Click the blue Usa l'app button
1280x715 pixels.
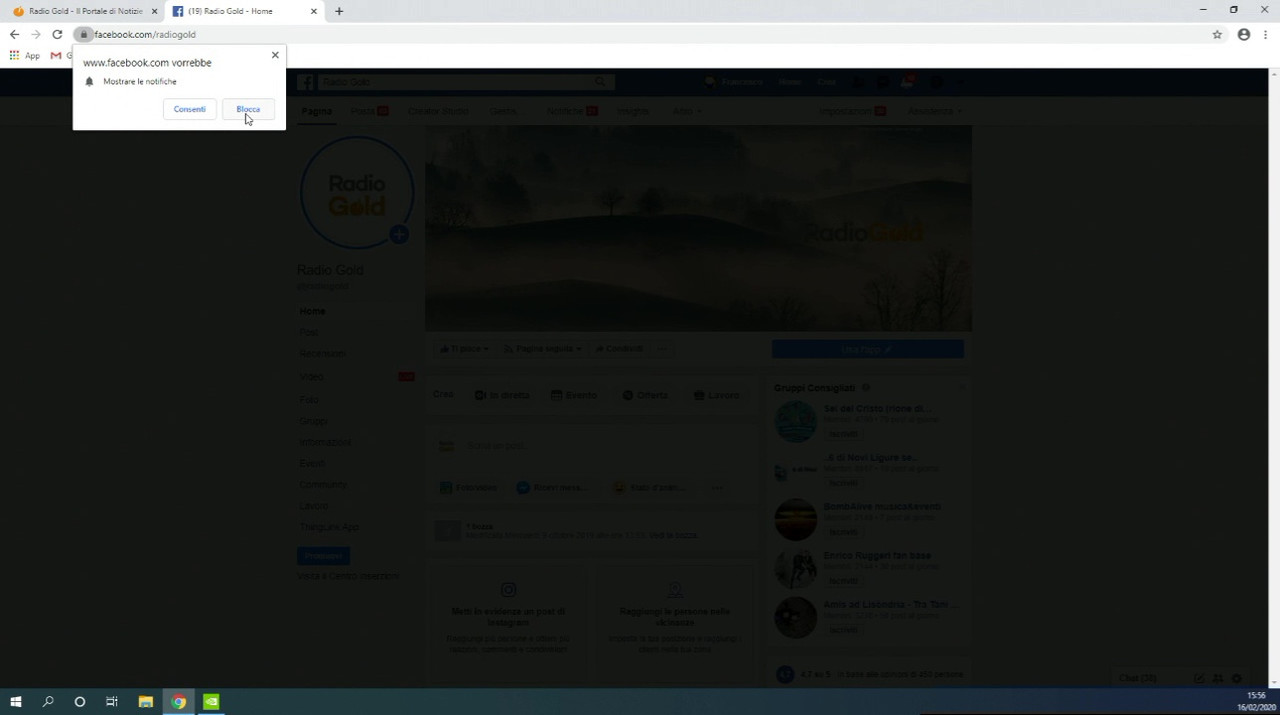click(x=868, y=349)
